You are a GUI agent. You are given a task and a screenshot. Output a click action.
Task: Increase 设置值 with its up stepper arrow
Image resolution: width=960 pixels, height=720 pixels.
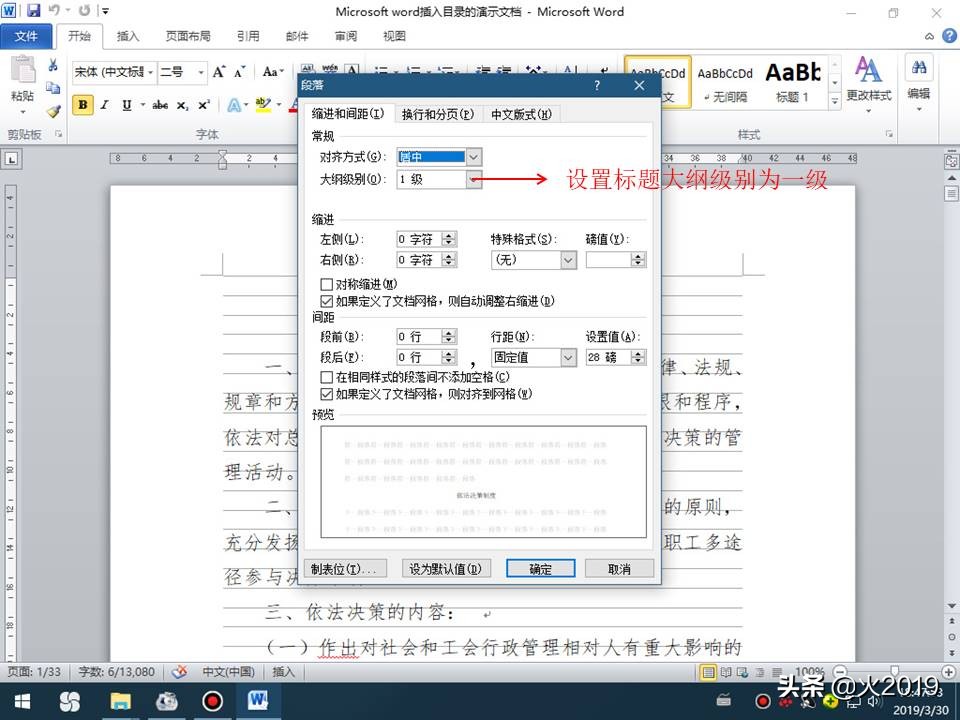(x=637, y=352)
